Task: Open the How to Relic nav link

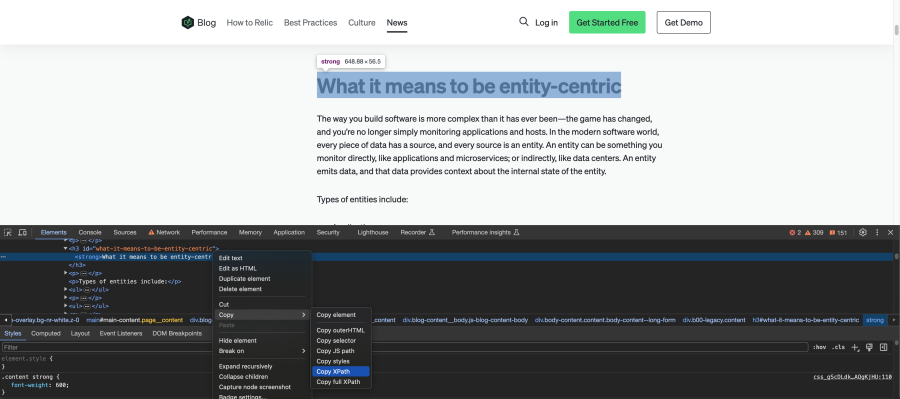Action: (250, 22)
